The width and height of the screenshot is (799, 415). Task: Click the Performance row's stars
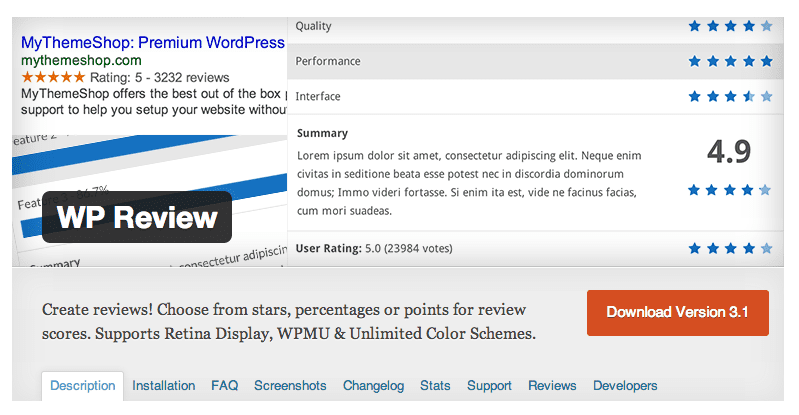pyautogui.click(x=730, y=61)
